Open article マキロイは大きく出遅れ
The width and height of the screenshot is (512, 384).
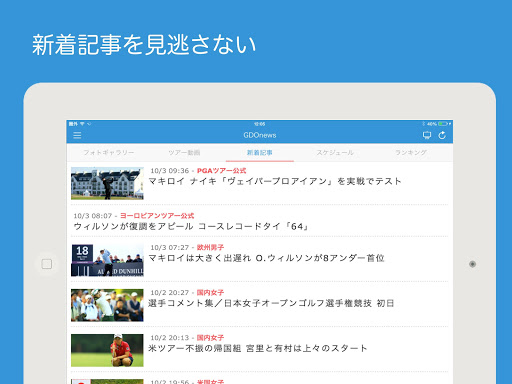point(266,258)
